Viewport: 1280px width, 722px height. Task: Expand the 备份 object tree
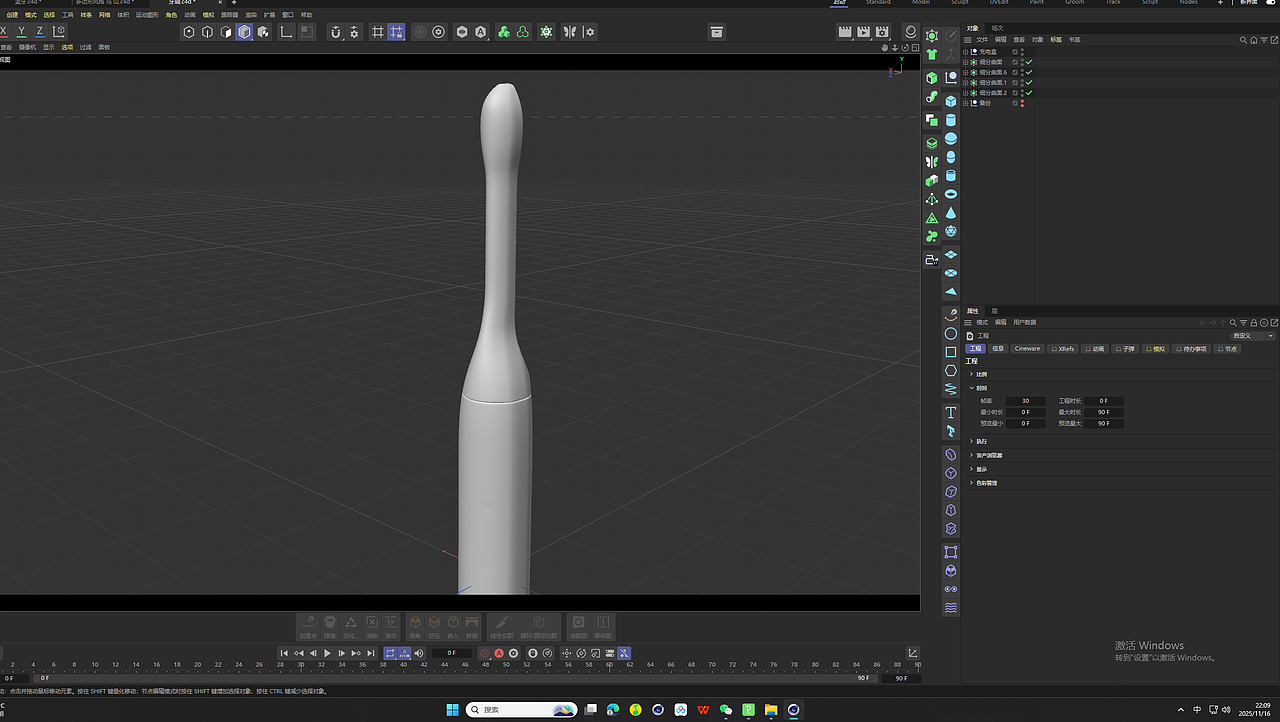pos(965,103)
